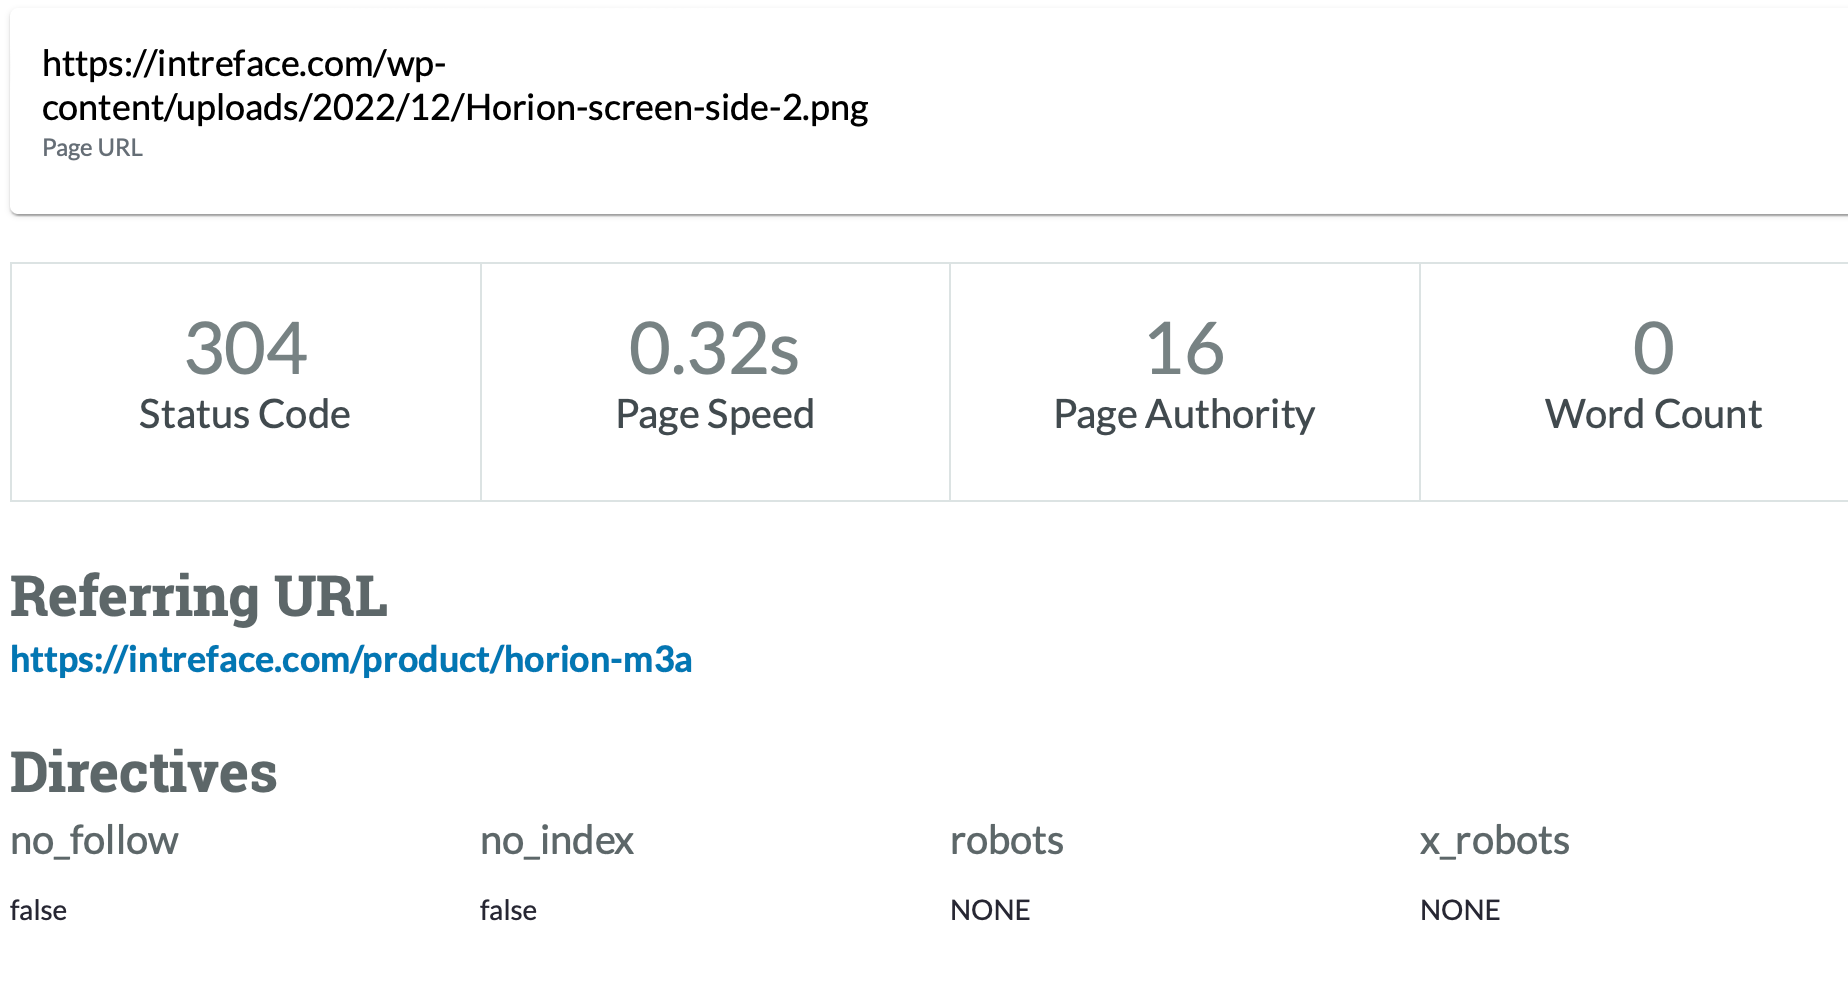The image size is (1848, 1008).
Task: Click the NONE value under x_robots
Action: 1459,910
